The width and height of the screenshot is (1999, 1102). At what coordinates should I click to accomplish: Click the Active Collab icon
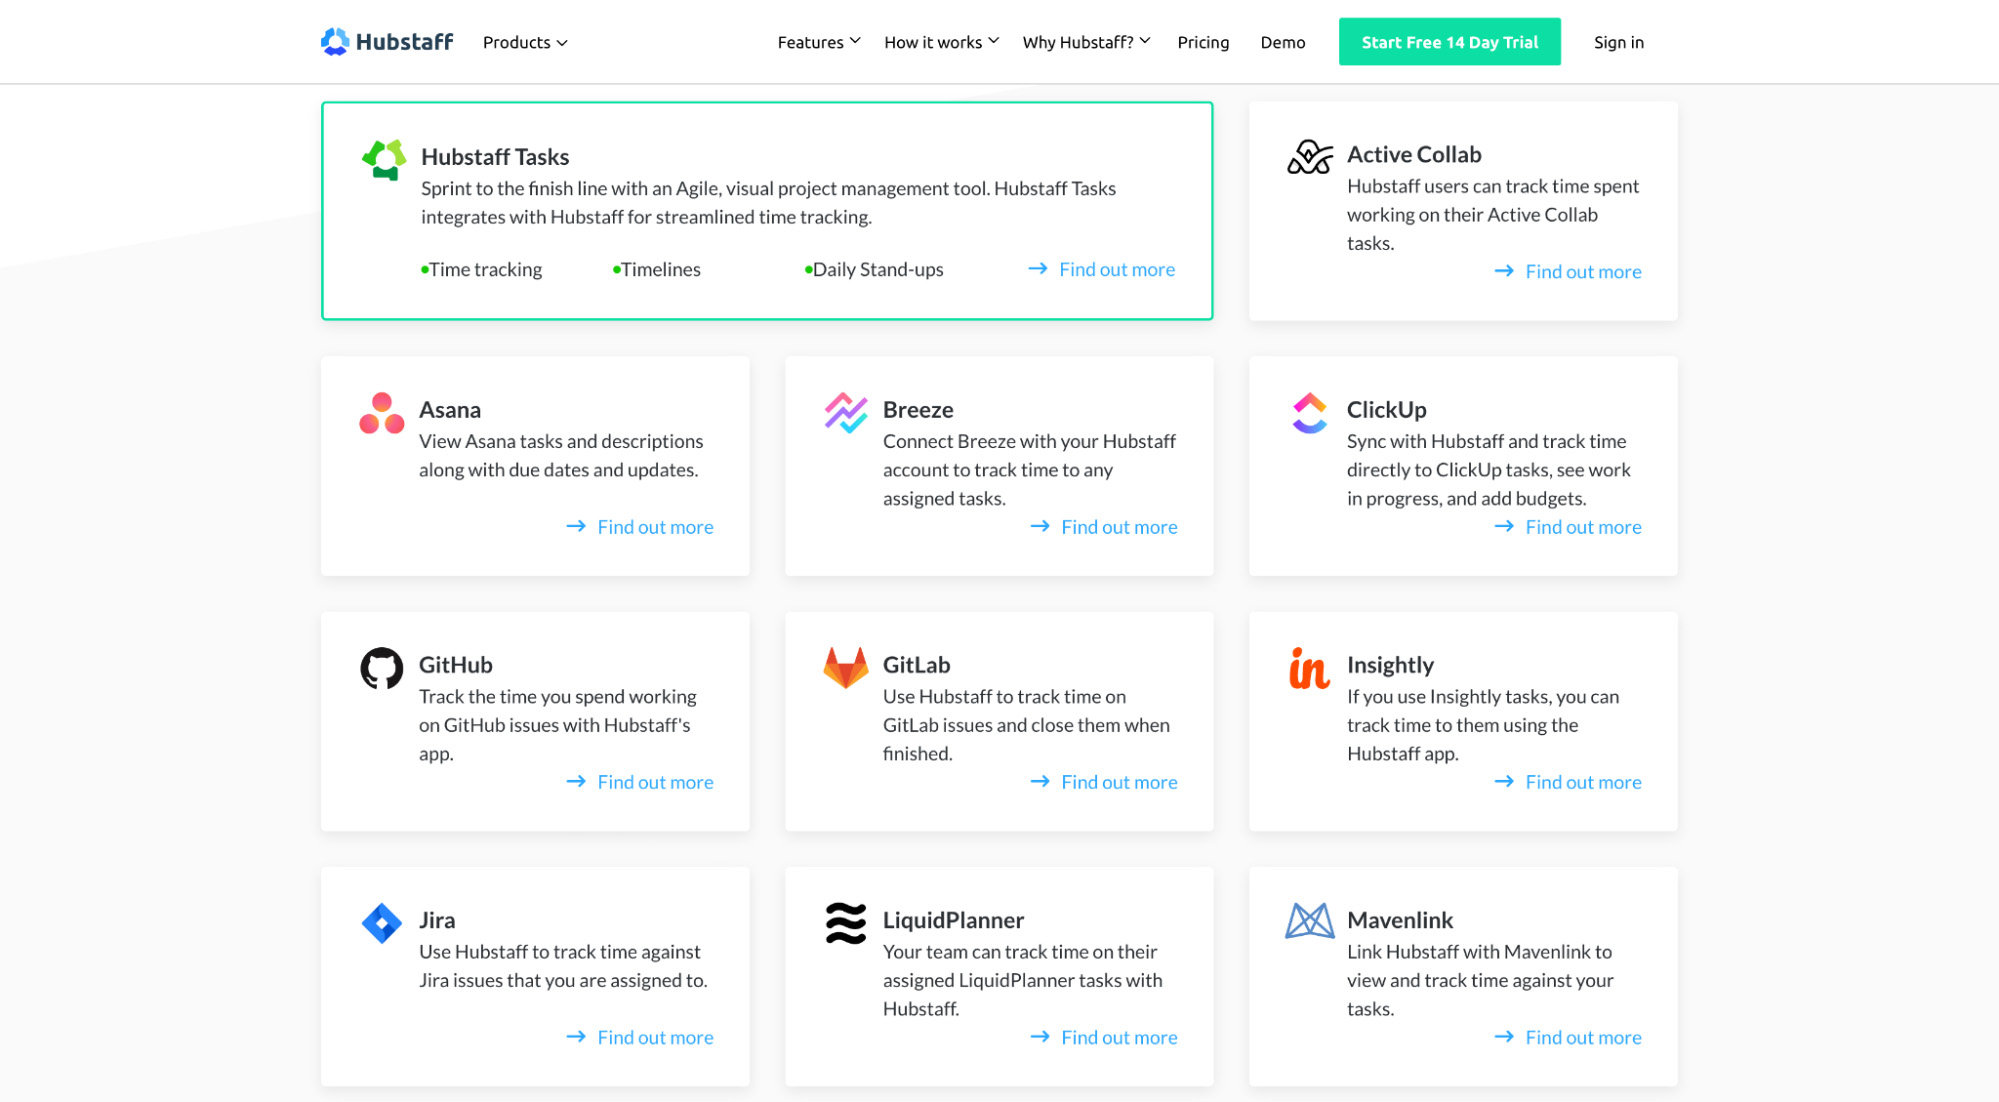(x=1311, y=157)
